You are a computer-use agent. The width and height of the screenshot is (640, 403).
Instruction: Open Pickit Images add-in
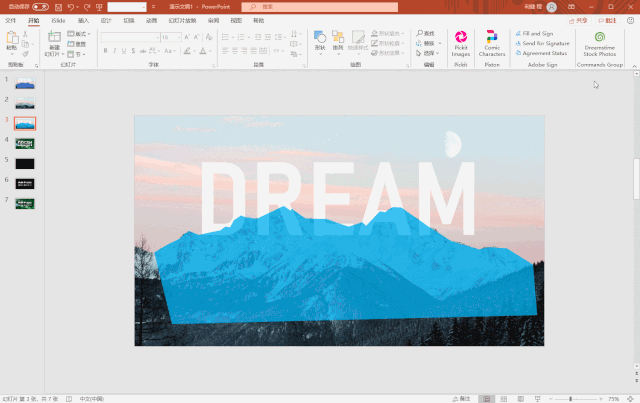point(460,44)
